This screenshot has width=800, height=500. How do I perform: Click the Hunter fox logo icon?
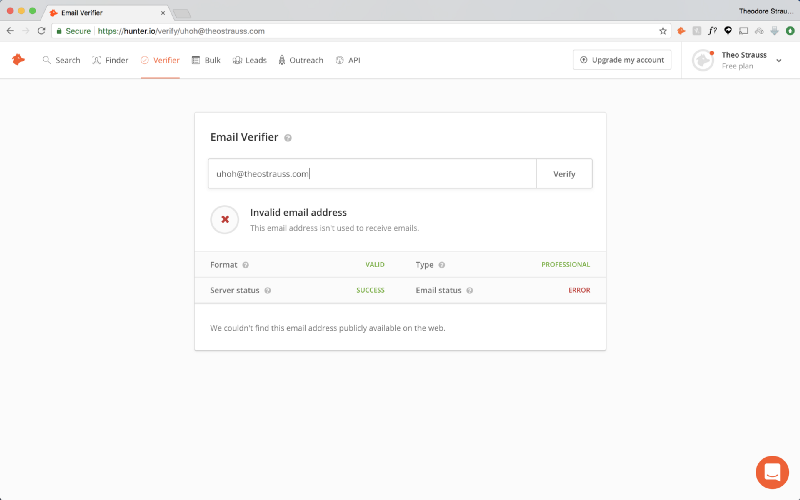coord(18,60)
